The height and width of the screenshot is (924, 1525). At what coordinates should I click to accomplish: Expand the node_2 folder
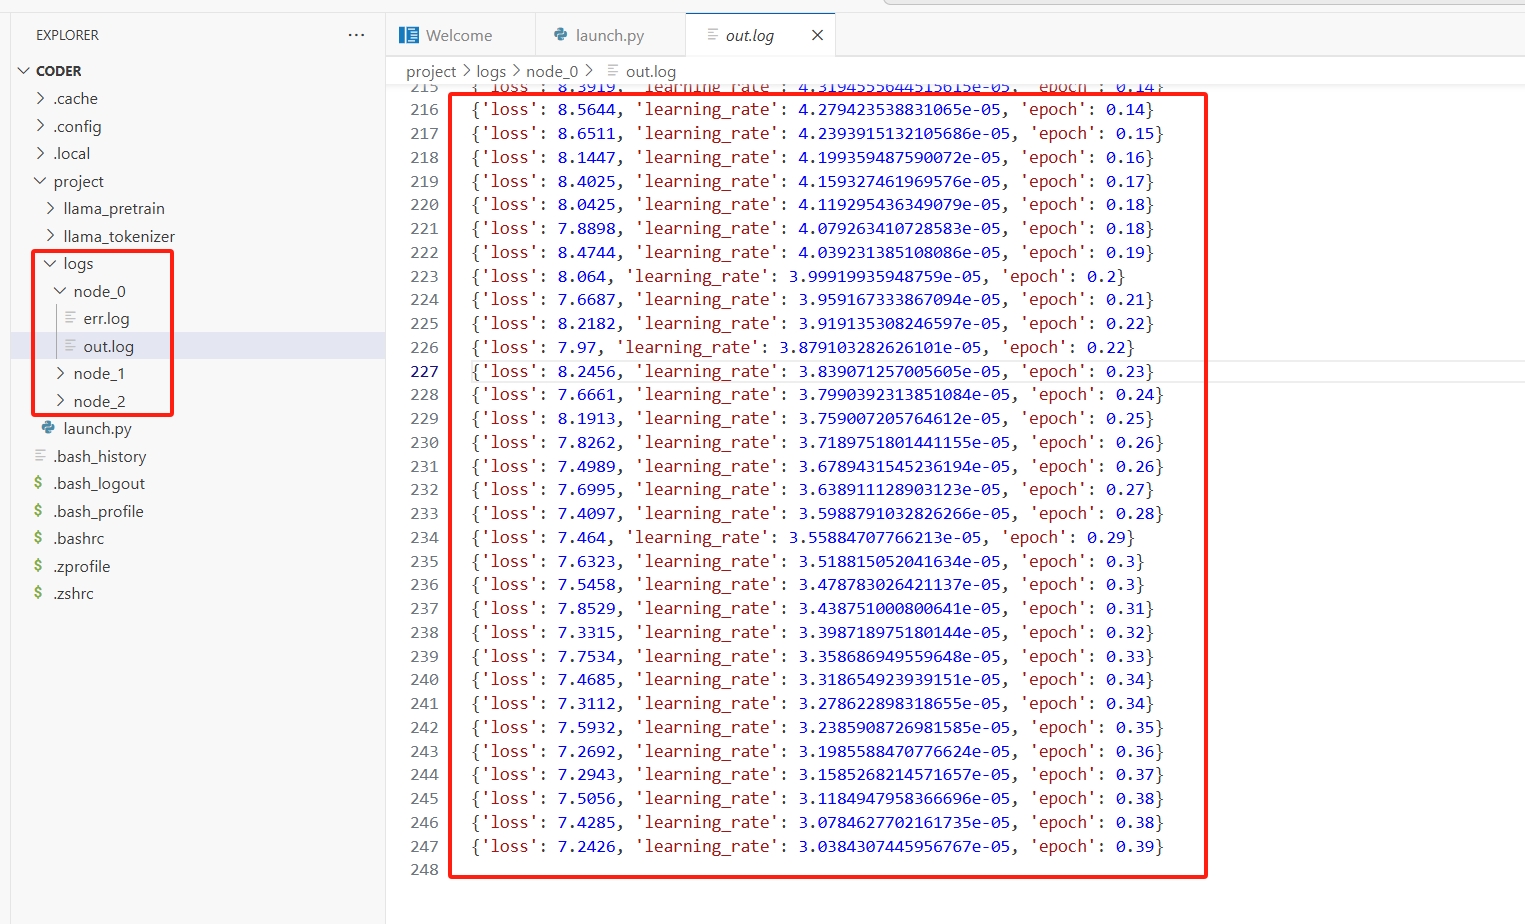[60, 401]
